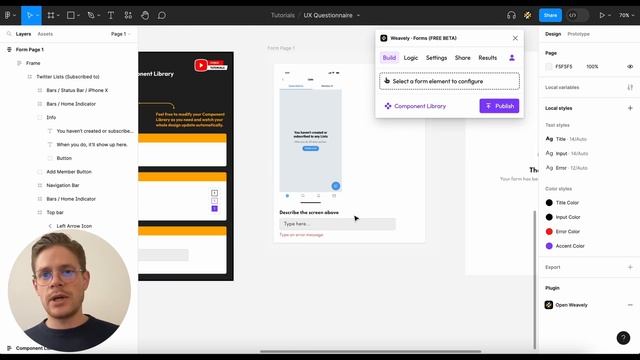
Task: Select the Error Color red swatch
Action: click(549, 231)
